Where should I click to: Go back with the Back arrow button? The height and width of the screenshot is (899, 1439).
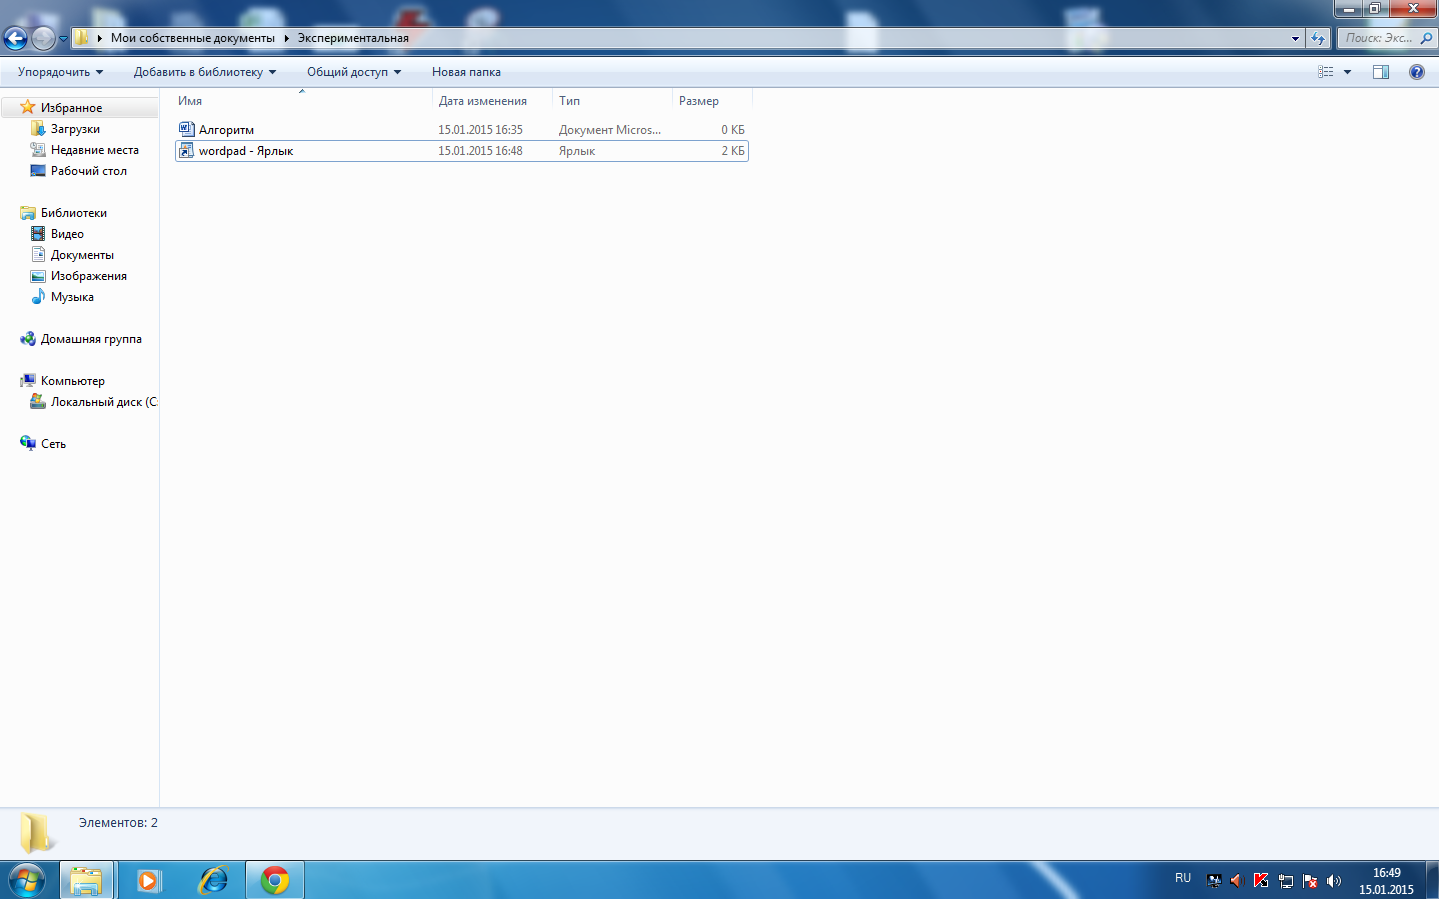click(x=15, y=38)
